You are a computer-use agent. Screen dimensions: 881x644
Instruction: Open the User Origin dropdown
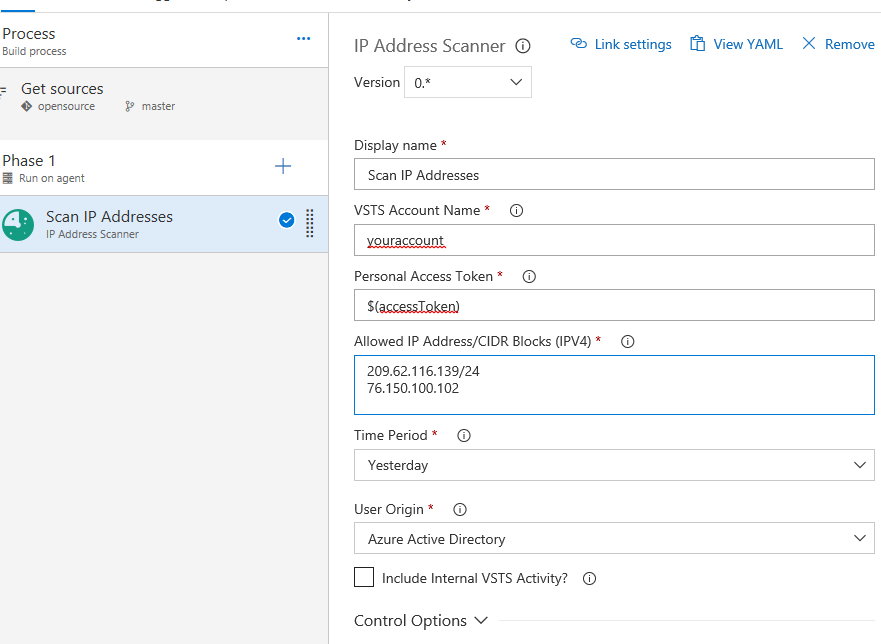614,538
